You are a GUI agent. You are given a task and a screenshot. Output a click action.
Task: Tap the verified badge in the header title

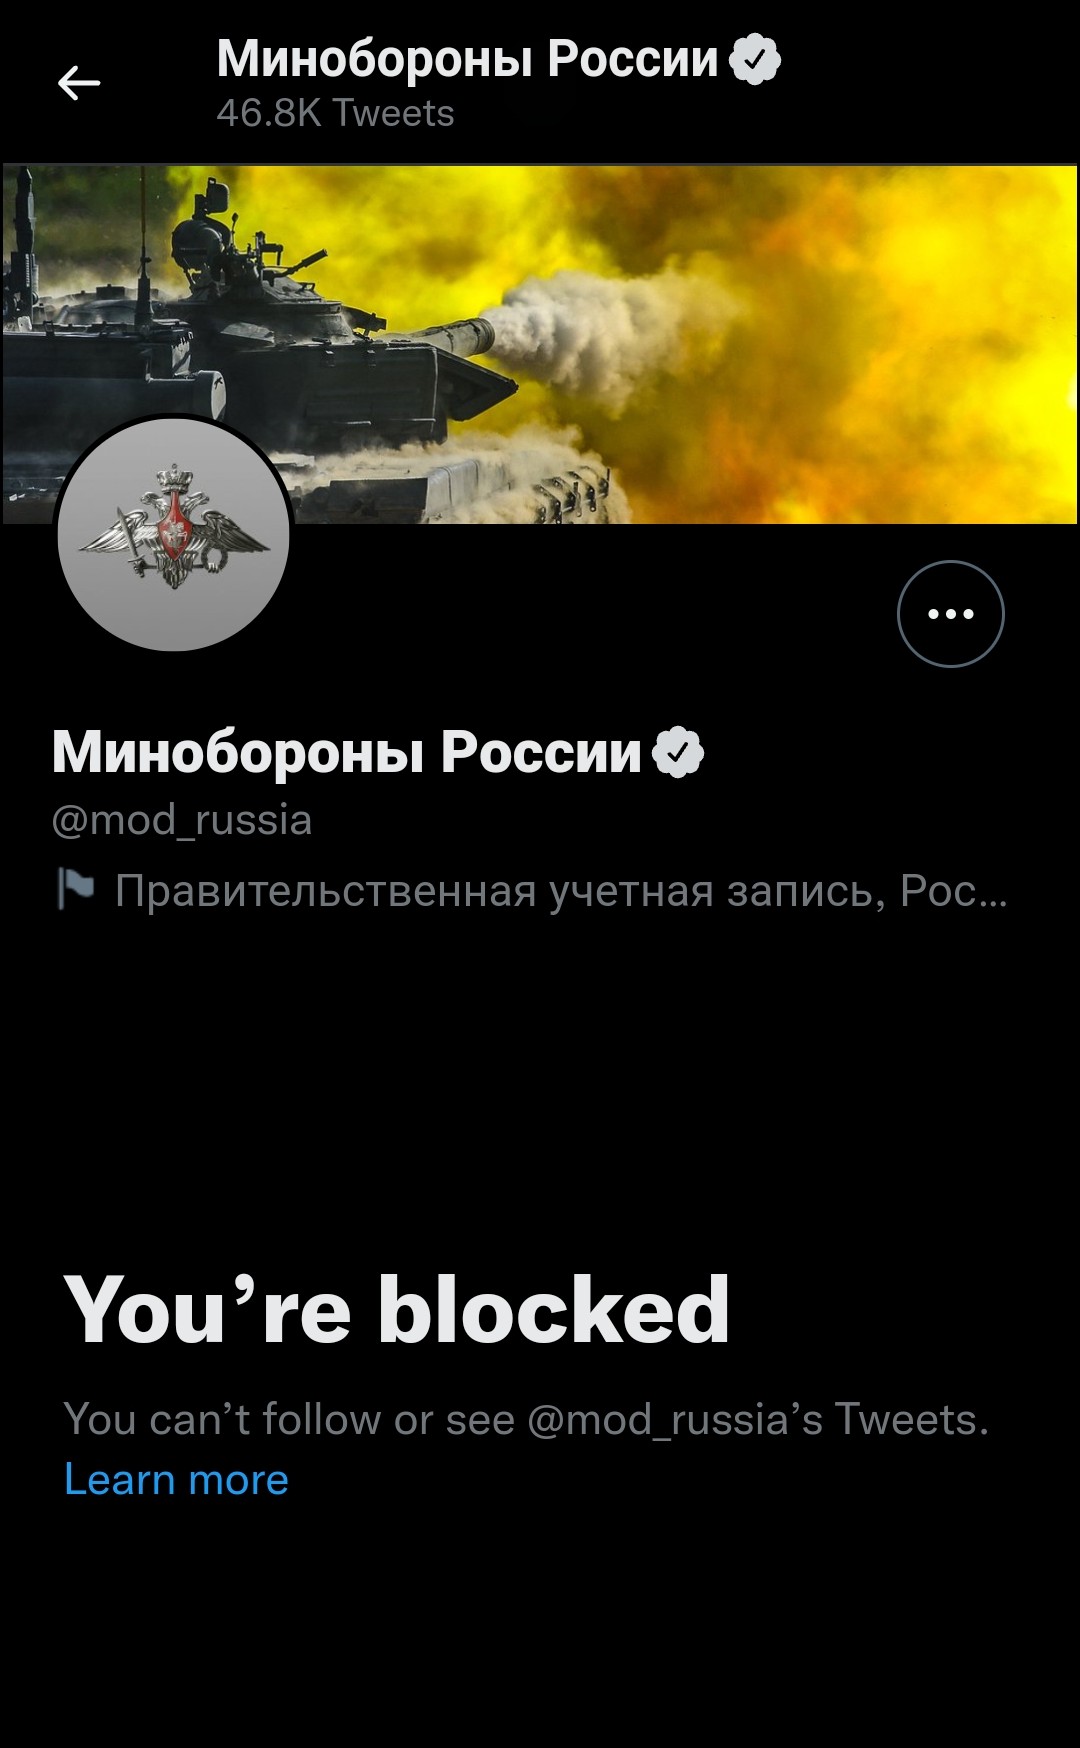[x=755, y=59]
